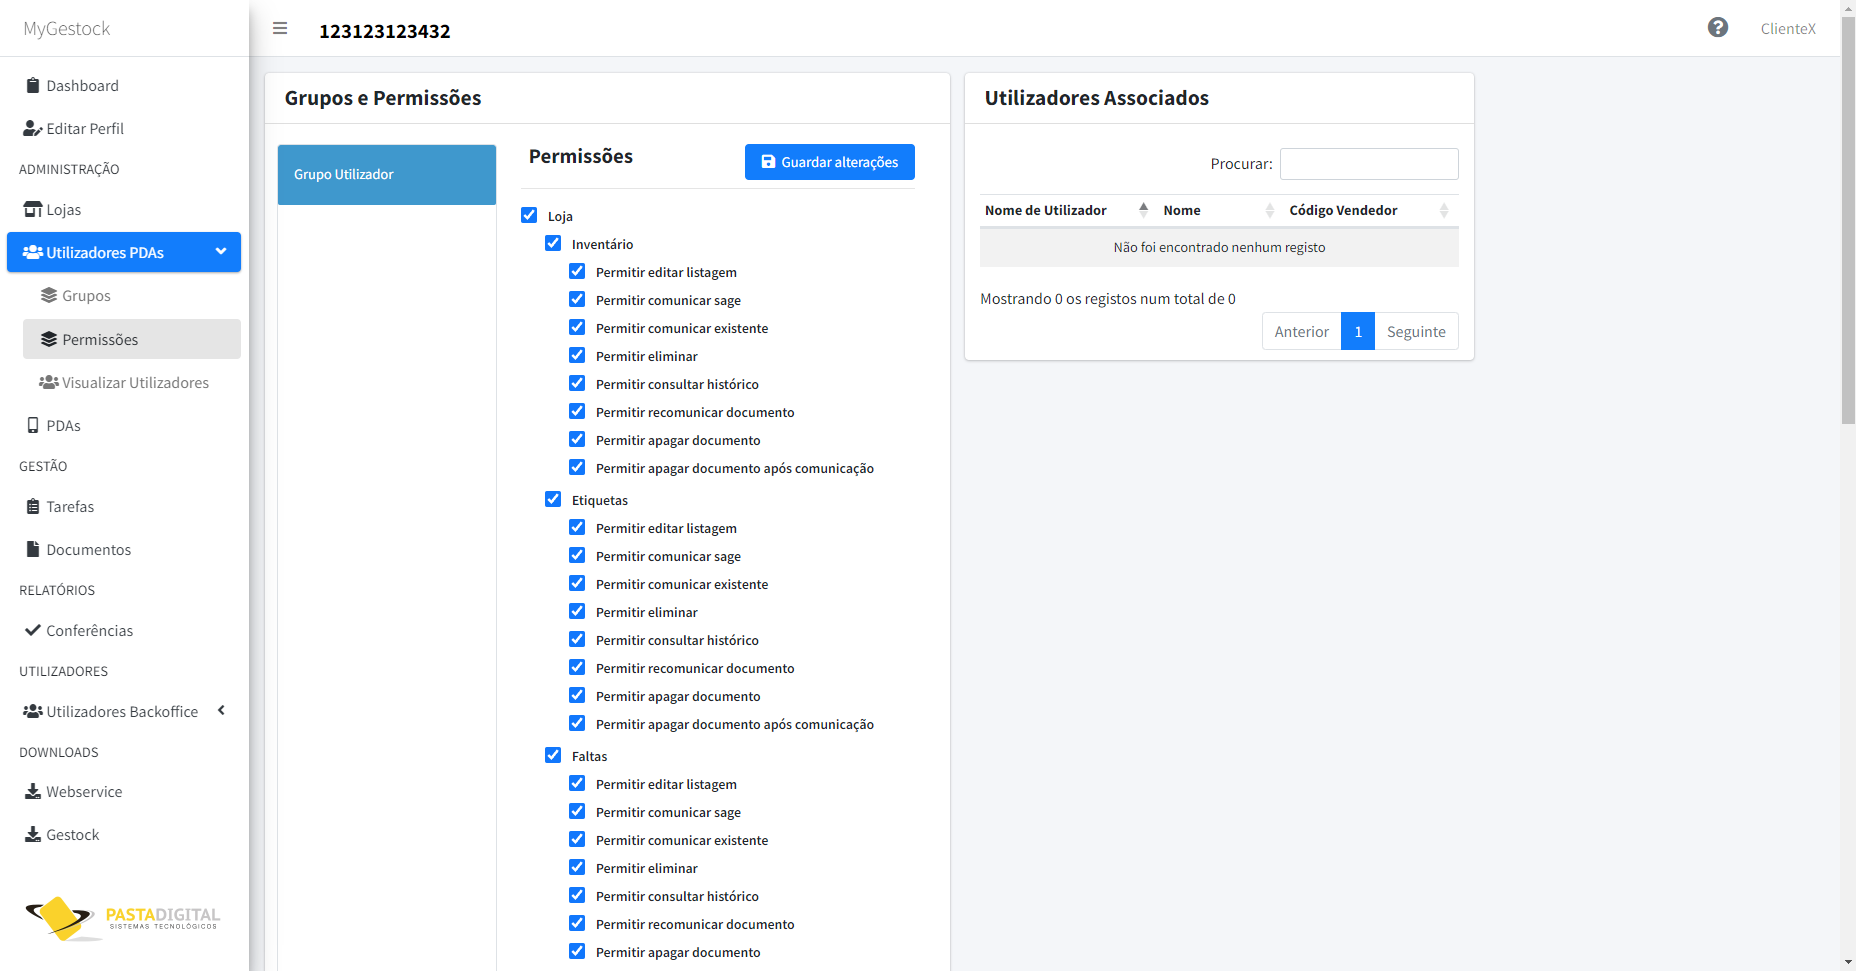
Task: Open the Documentos menu item
Action: pos(124,550)
